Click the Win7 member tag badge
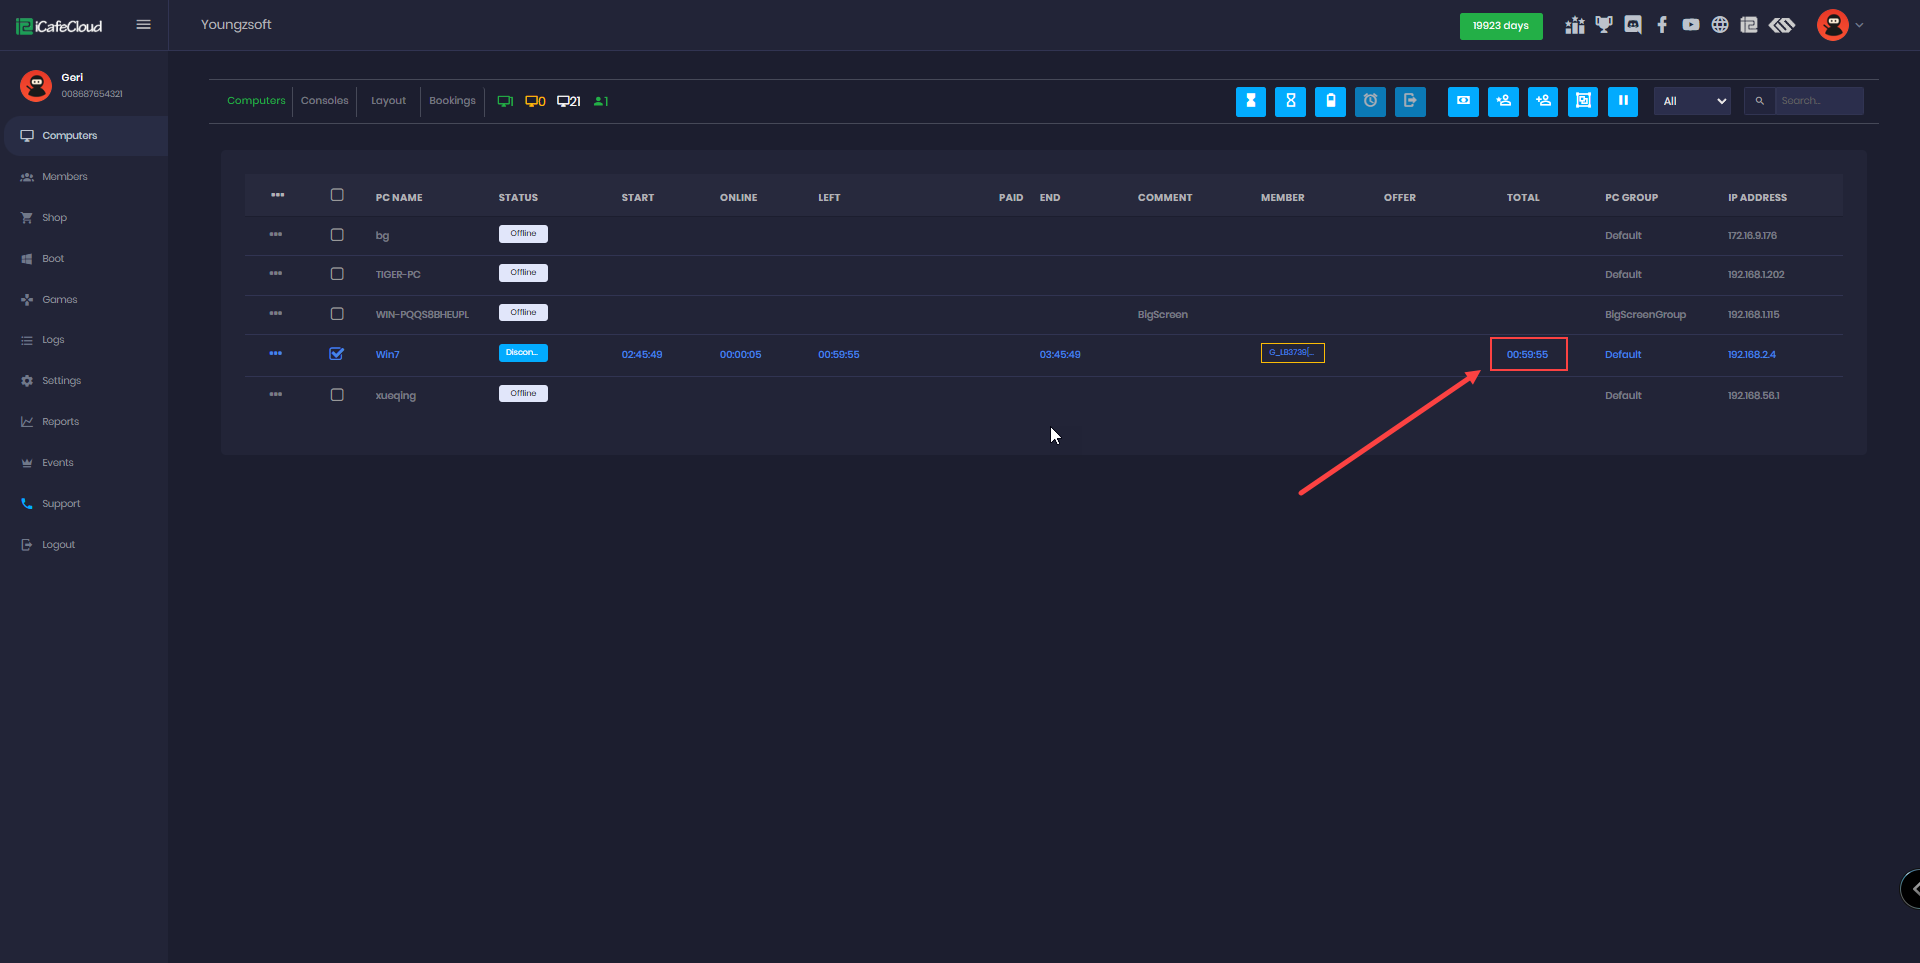 coord(1292,353)
